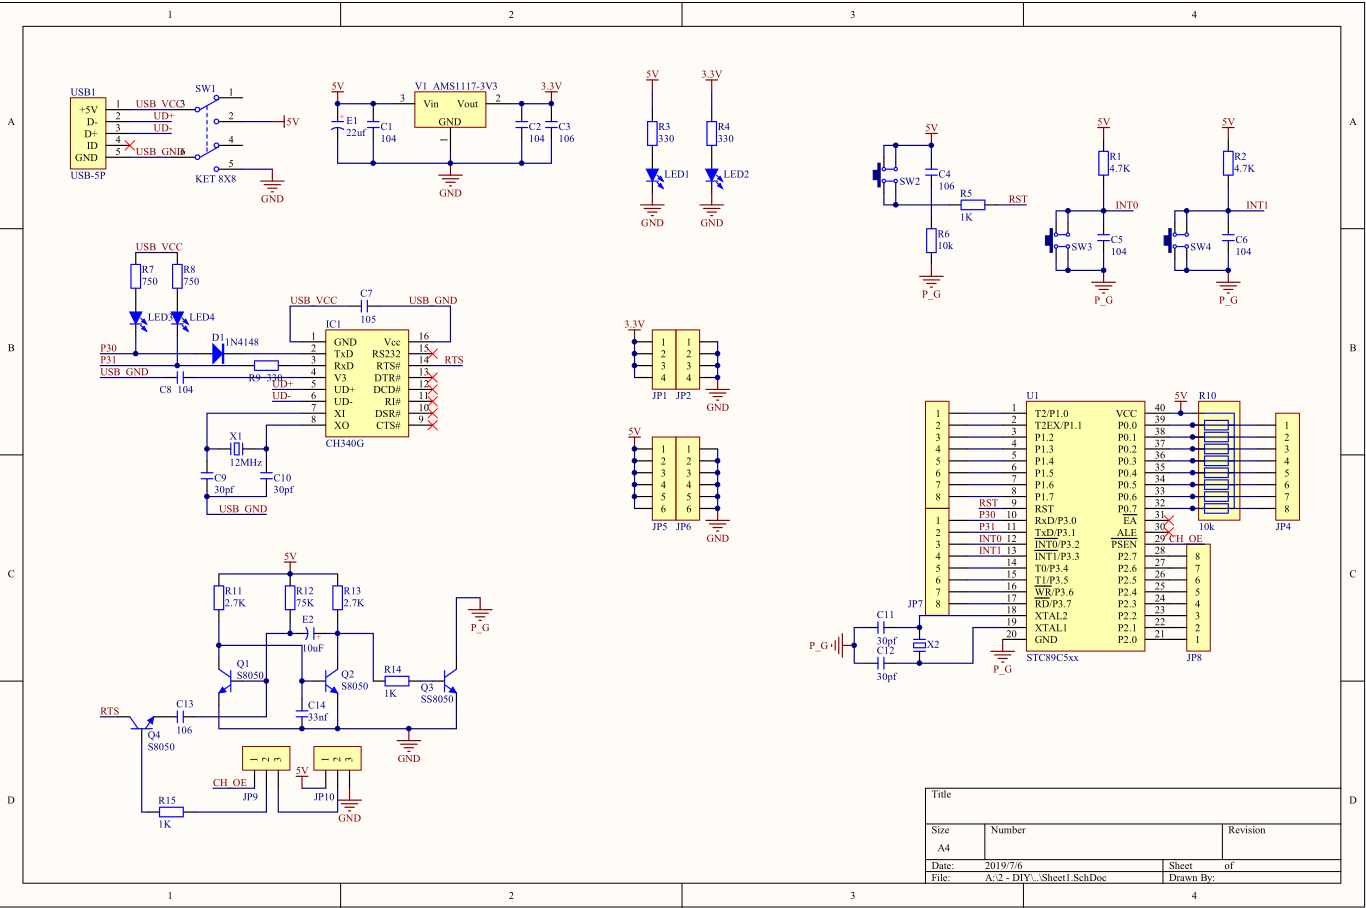1366x908 pixels.
Task: Click resistor R2 4.7K
Action: coord(1228,163)
